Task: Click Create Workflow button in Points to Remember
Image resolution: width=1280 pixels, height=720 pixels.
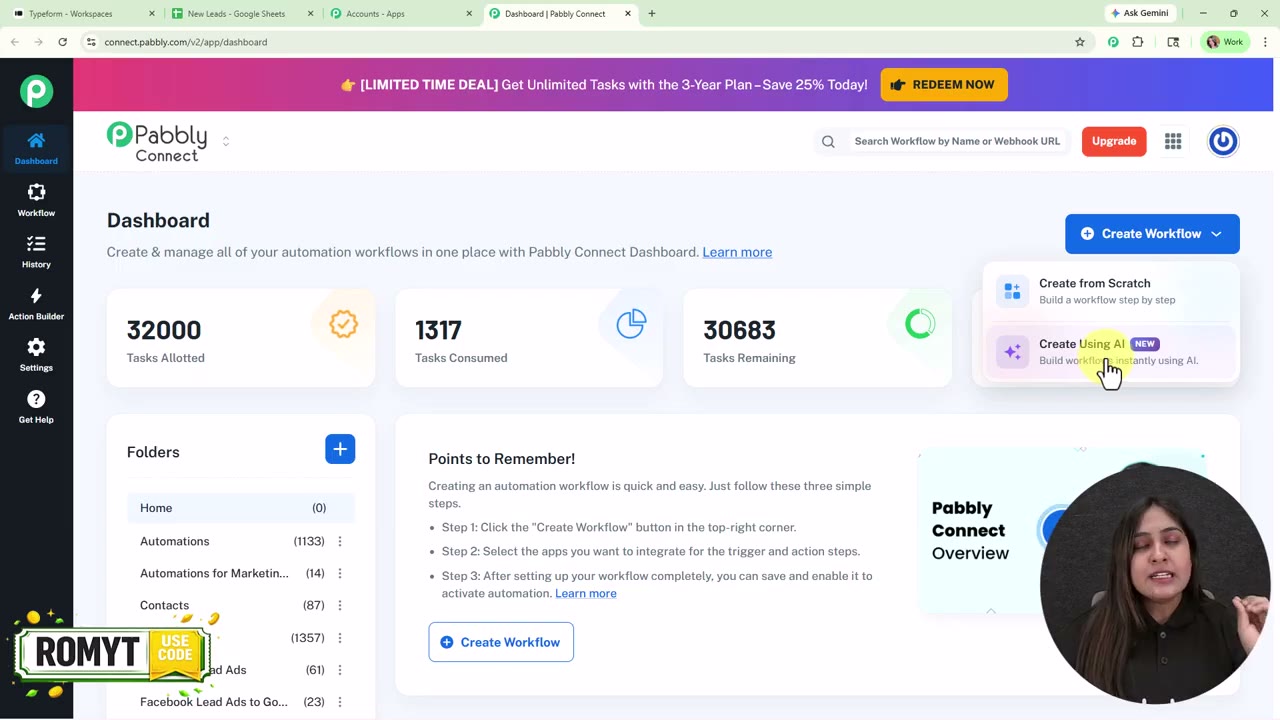Action: [501, 642]
